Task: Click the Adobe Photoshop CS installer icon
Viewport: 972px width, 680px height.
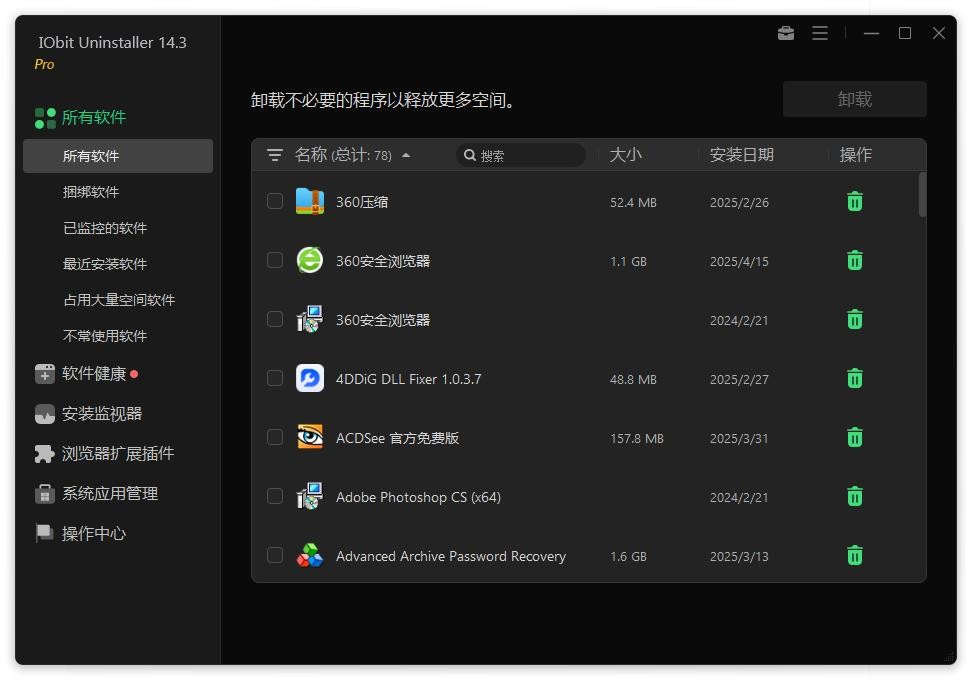Action: coord(309,495)
